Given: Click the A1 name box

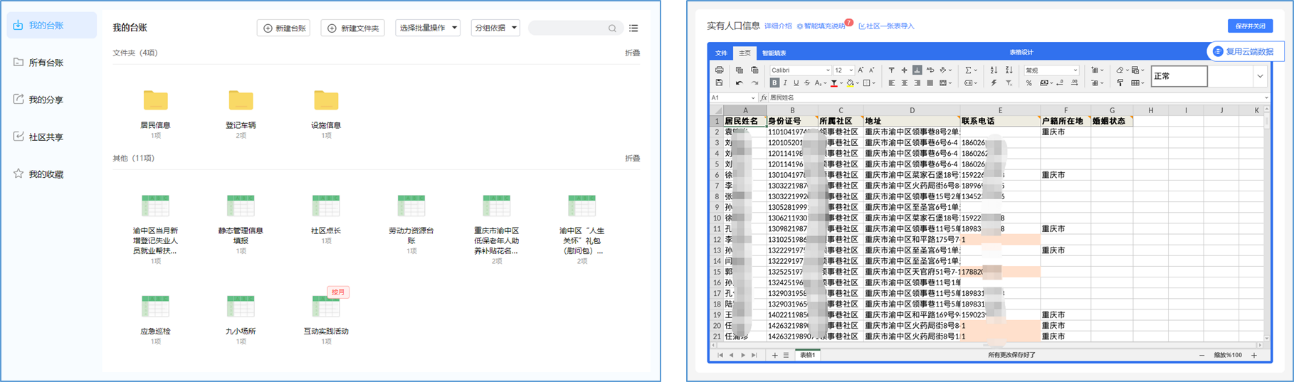Looking at the screenshot, I should pos(733,98).
